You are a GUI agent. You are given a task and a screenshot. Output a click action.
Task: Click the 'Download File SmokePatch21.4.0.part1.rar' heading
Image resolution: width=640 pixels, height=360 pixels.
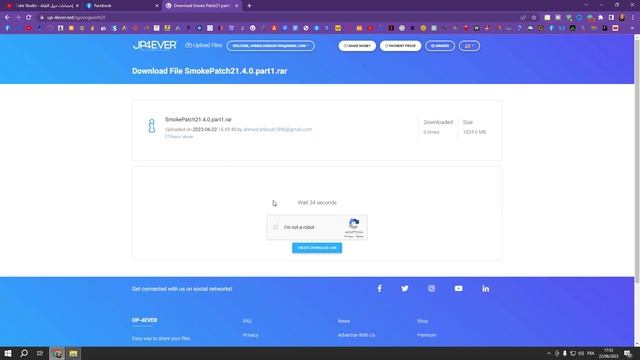tap(209, 71)
